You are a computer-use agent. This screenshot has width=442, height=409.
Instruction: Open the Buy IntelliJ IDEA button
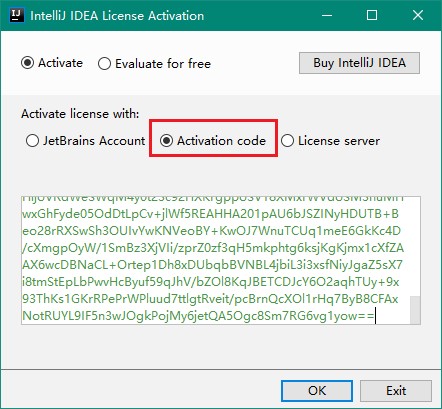coord(359,63)
